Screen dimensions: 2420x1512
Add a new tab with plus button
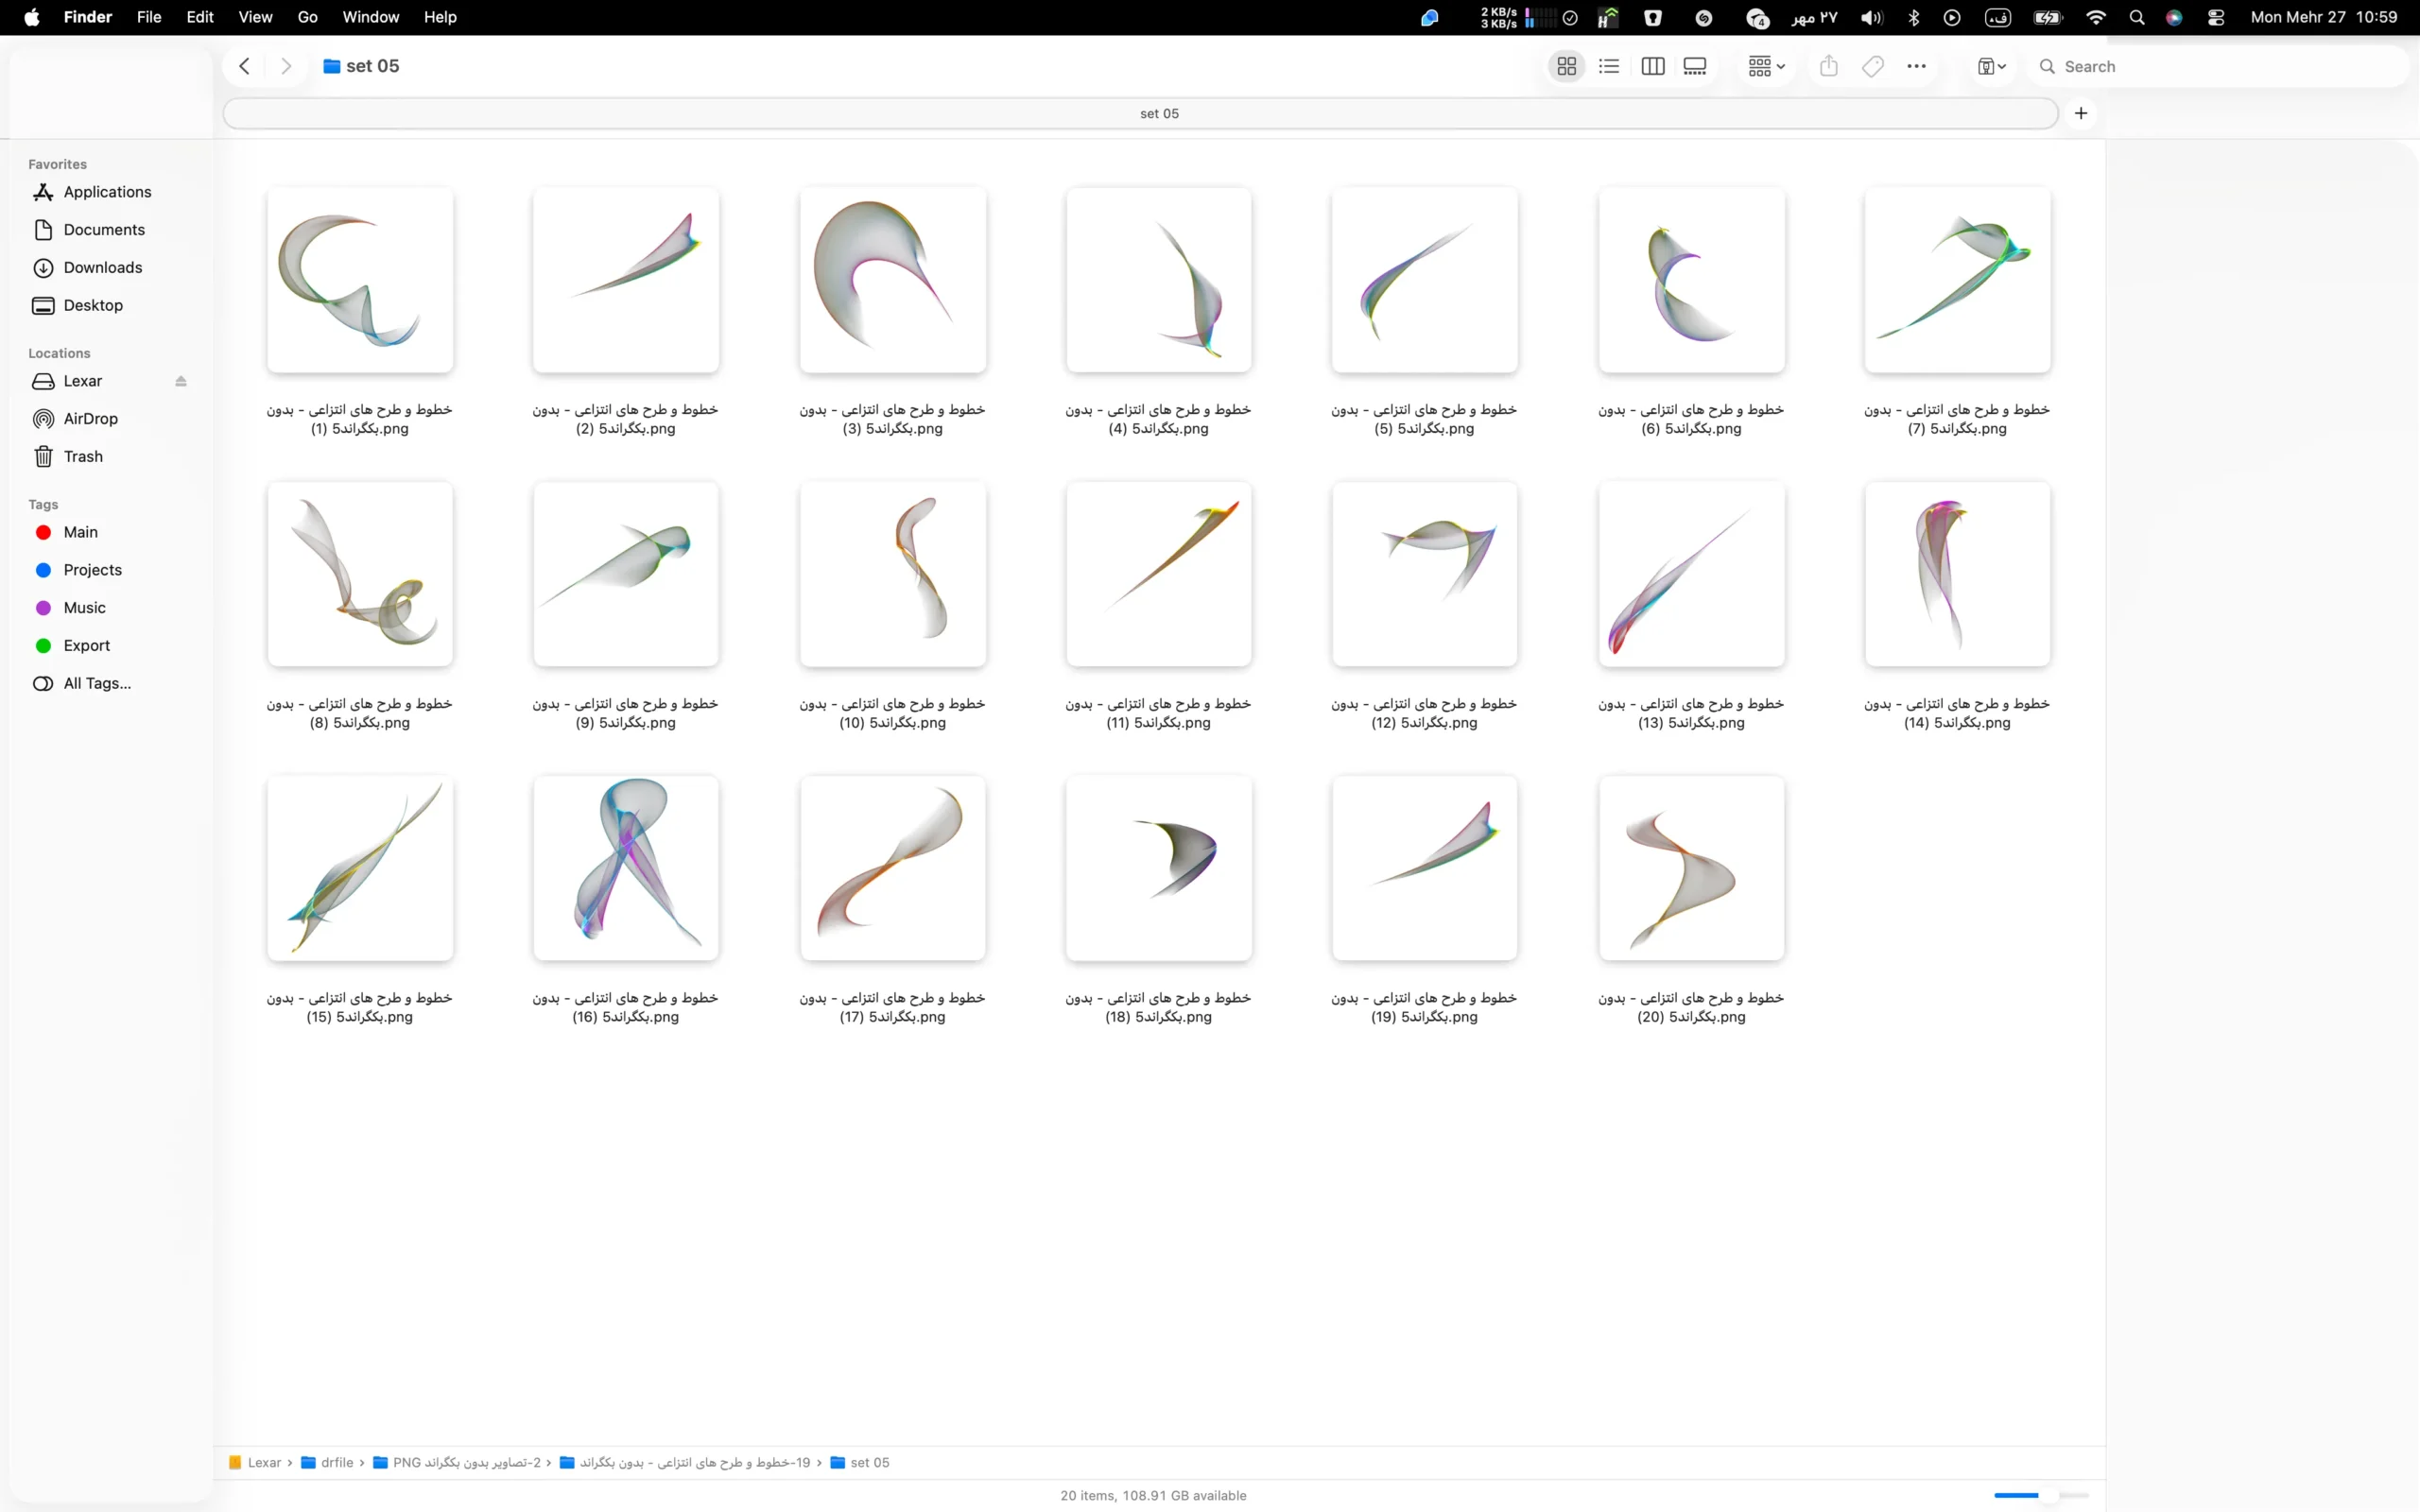(x=2081, y=113)
